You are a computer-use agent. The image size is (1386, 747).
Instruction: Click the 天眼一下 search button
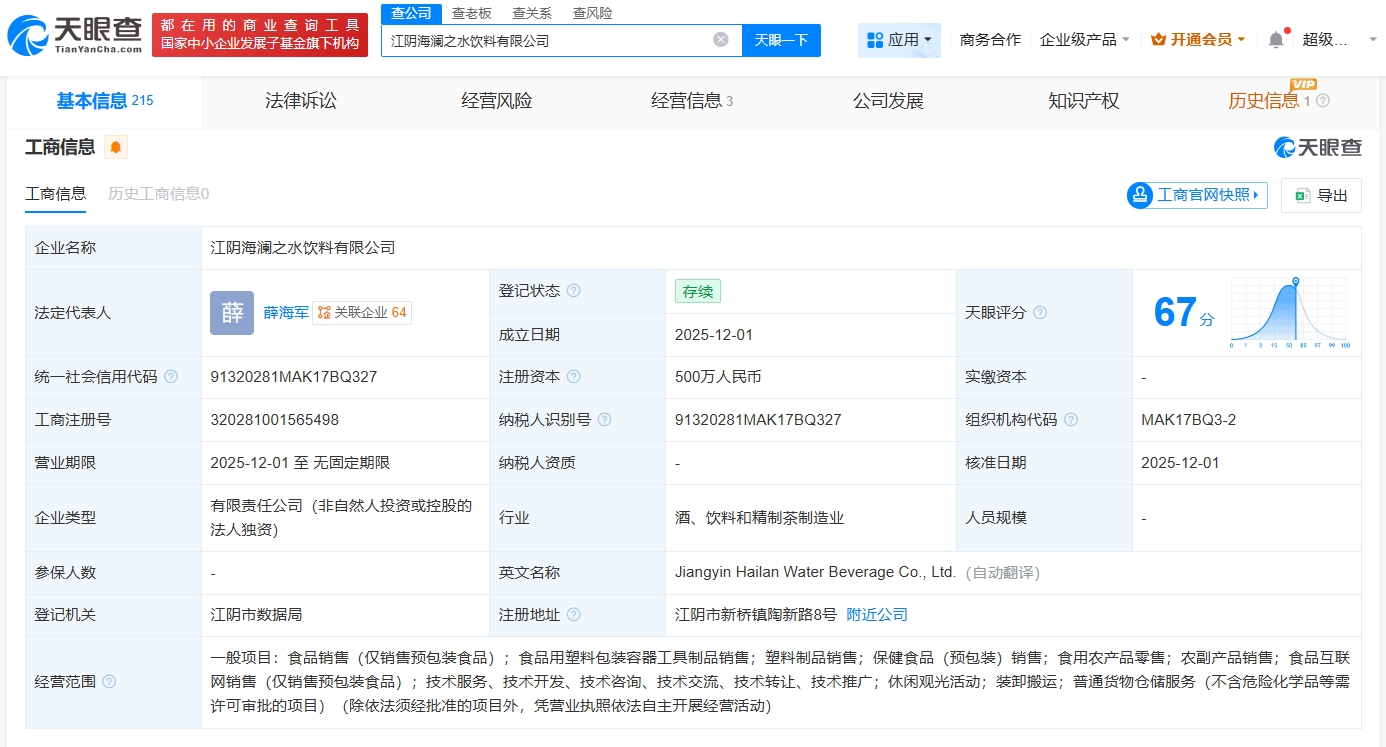(782, 40)
